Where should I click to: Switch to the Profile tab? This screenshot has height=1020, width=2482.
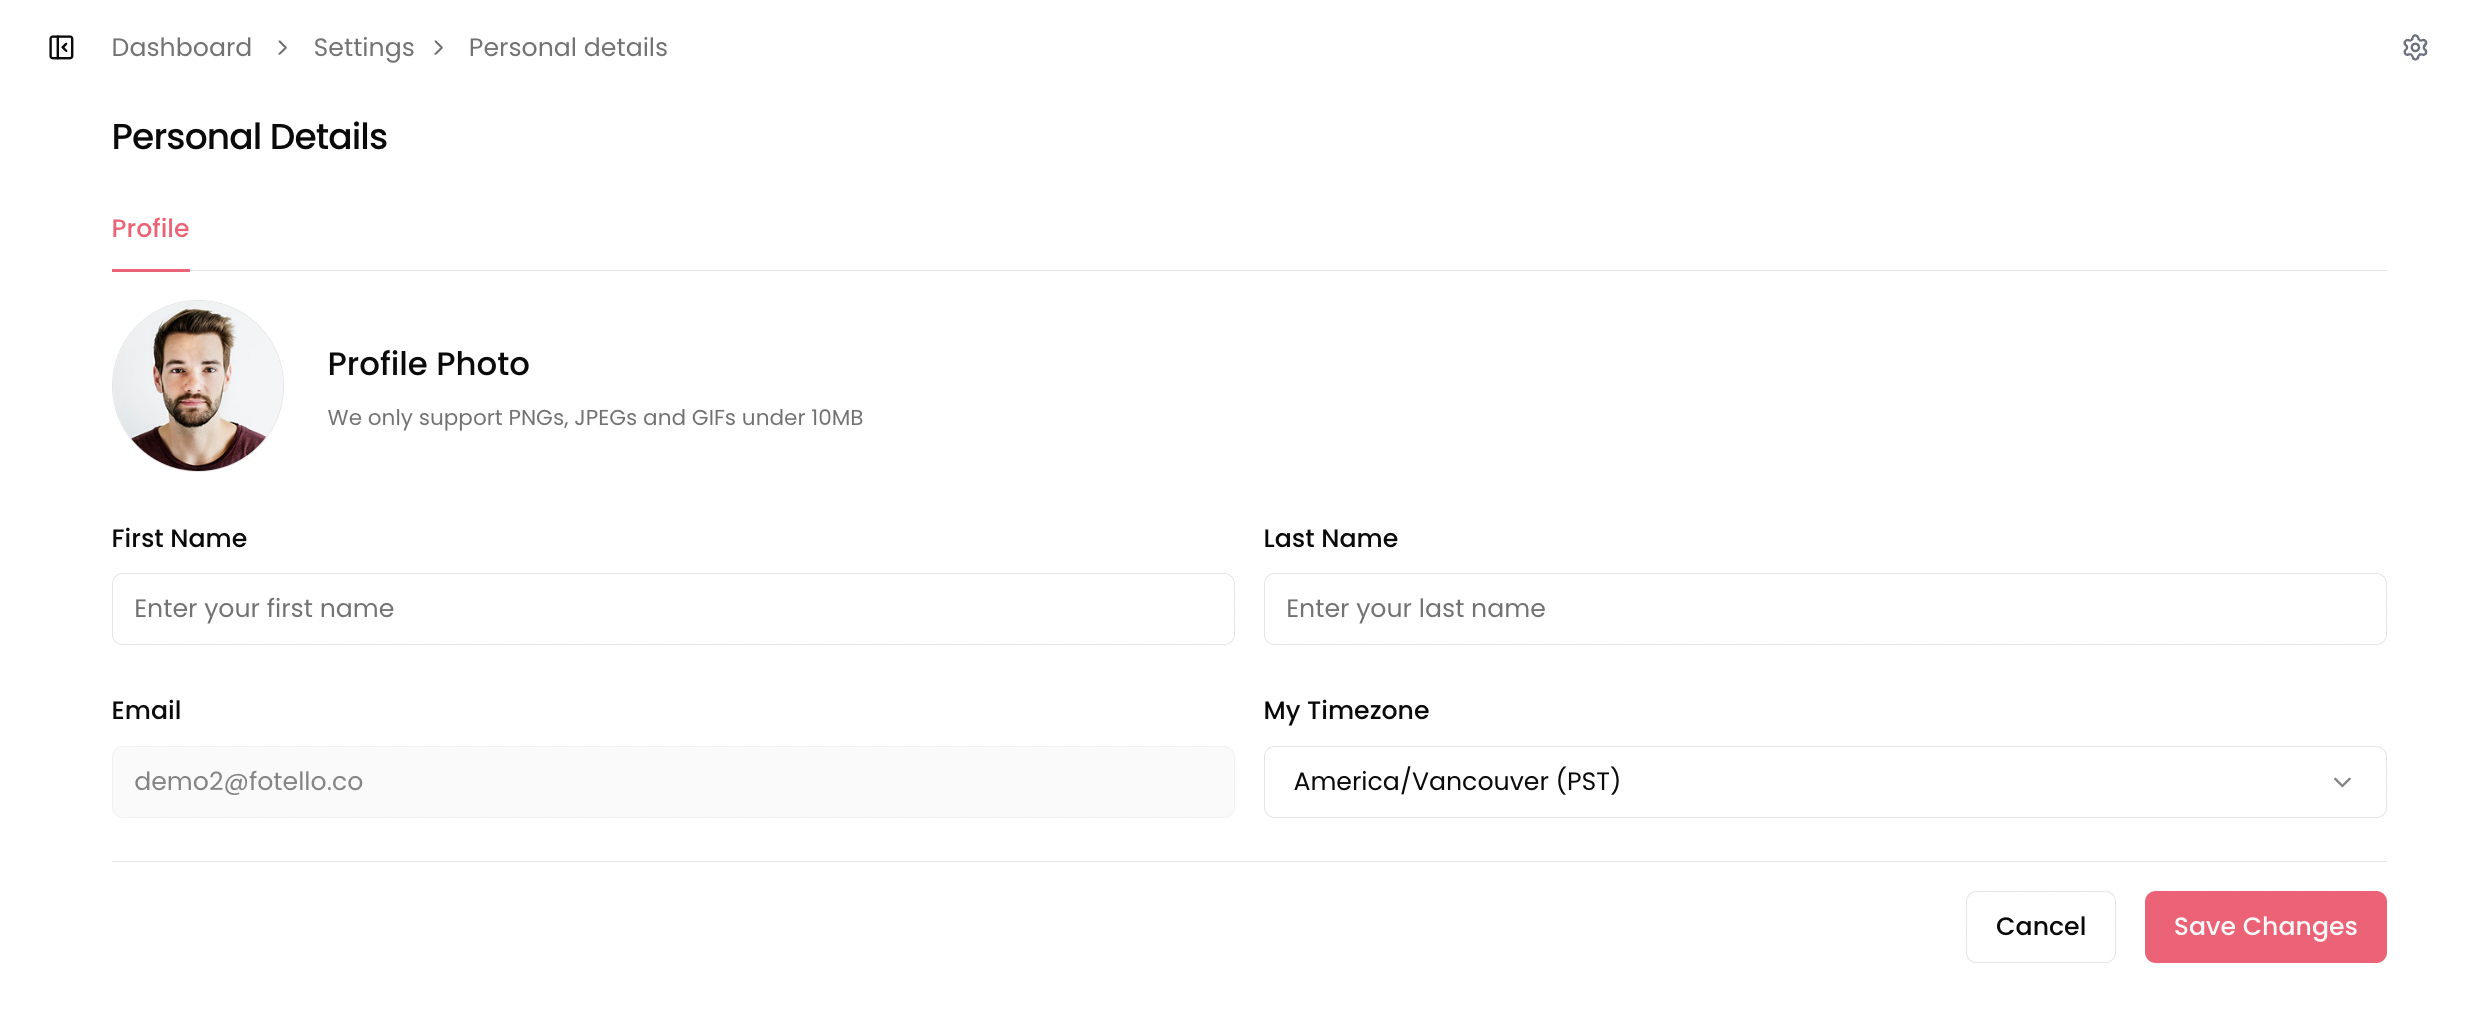(150, 229)
